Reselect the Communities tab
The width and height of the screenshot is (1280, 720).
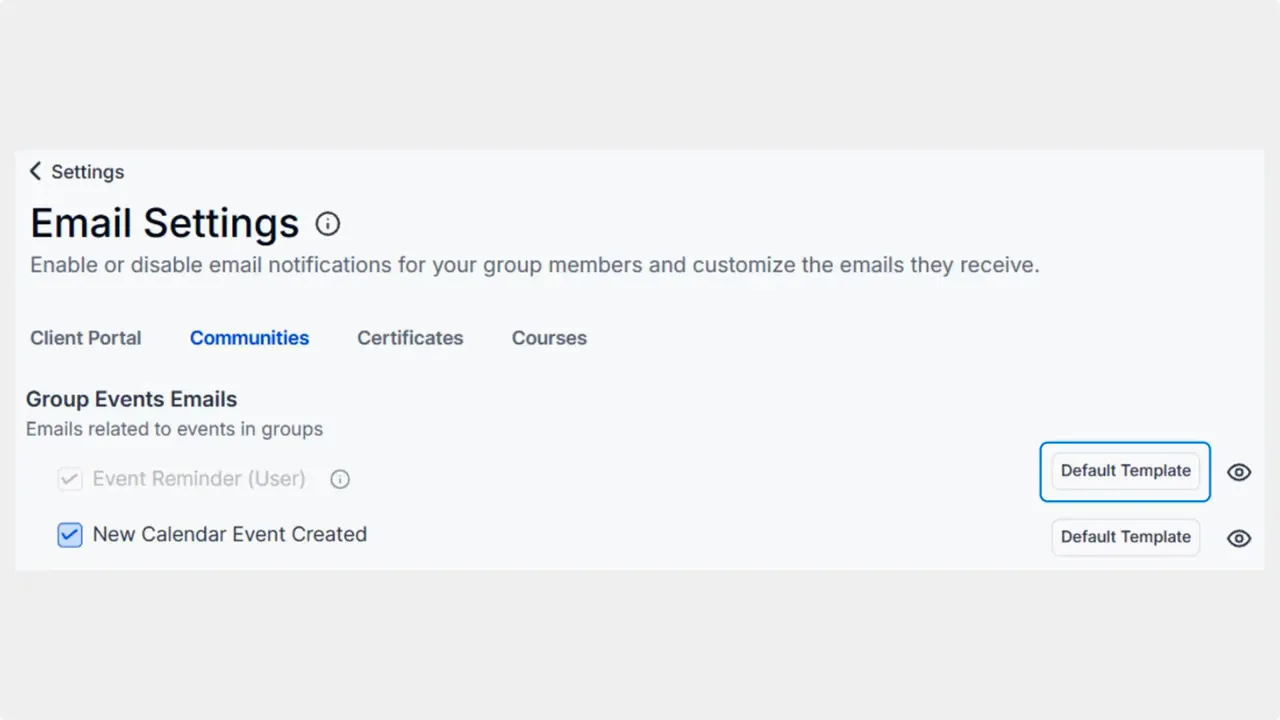[x=249, y=338]
